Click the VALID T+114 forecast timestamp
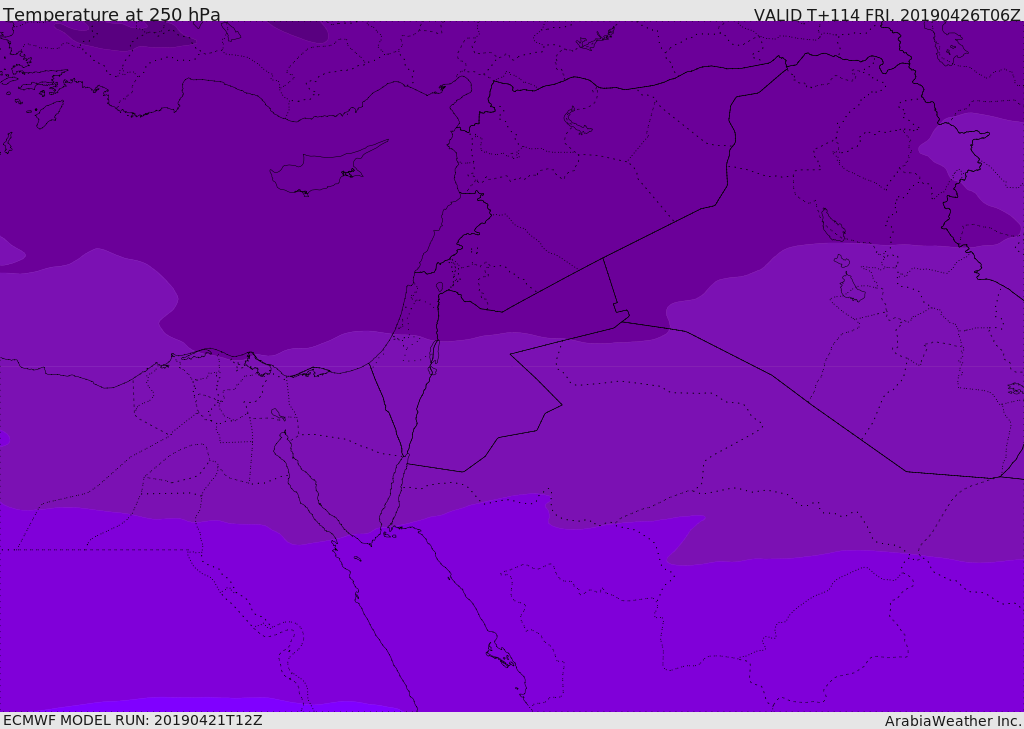This screenshot has height=729, width=1024. tap(886, 15)
